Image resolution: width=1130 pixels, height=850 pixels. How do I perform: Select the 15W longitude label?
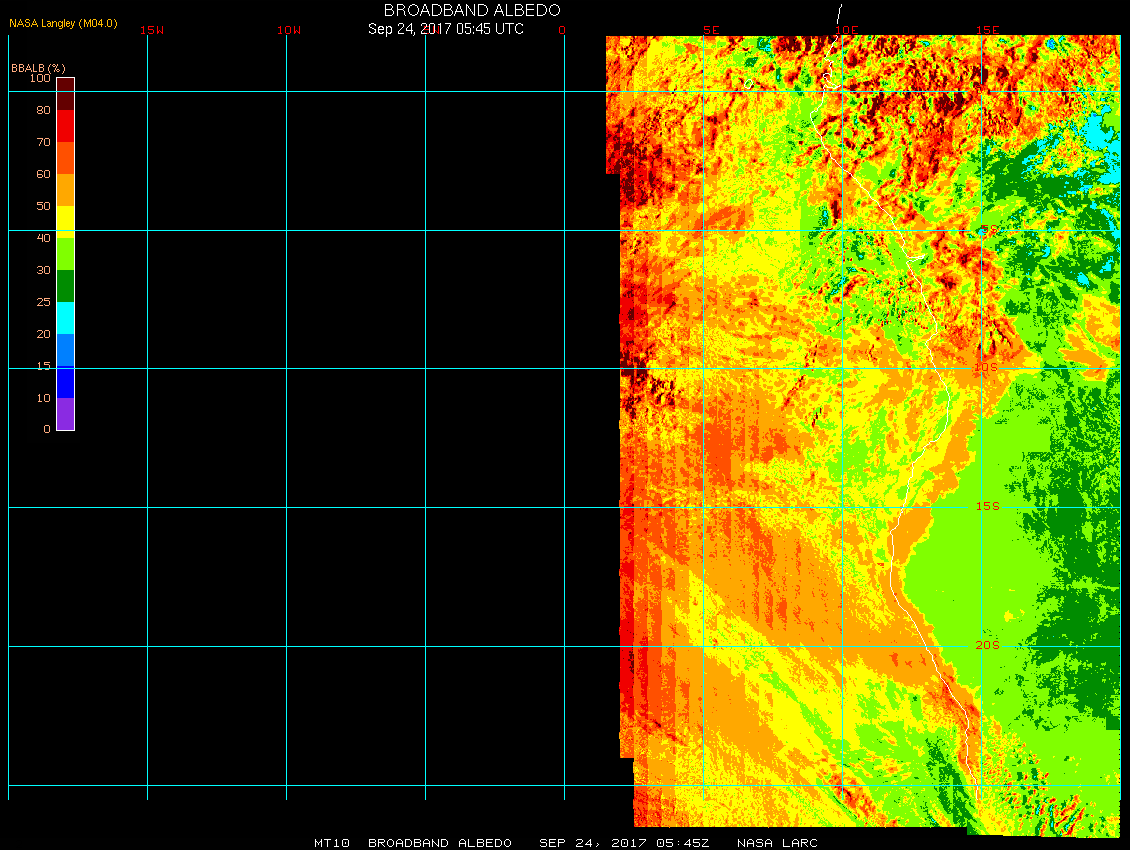pyautogui.click(x=152, y=30)
